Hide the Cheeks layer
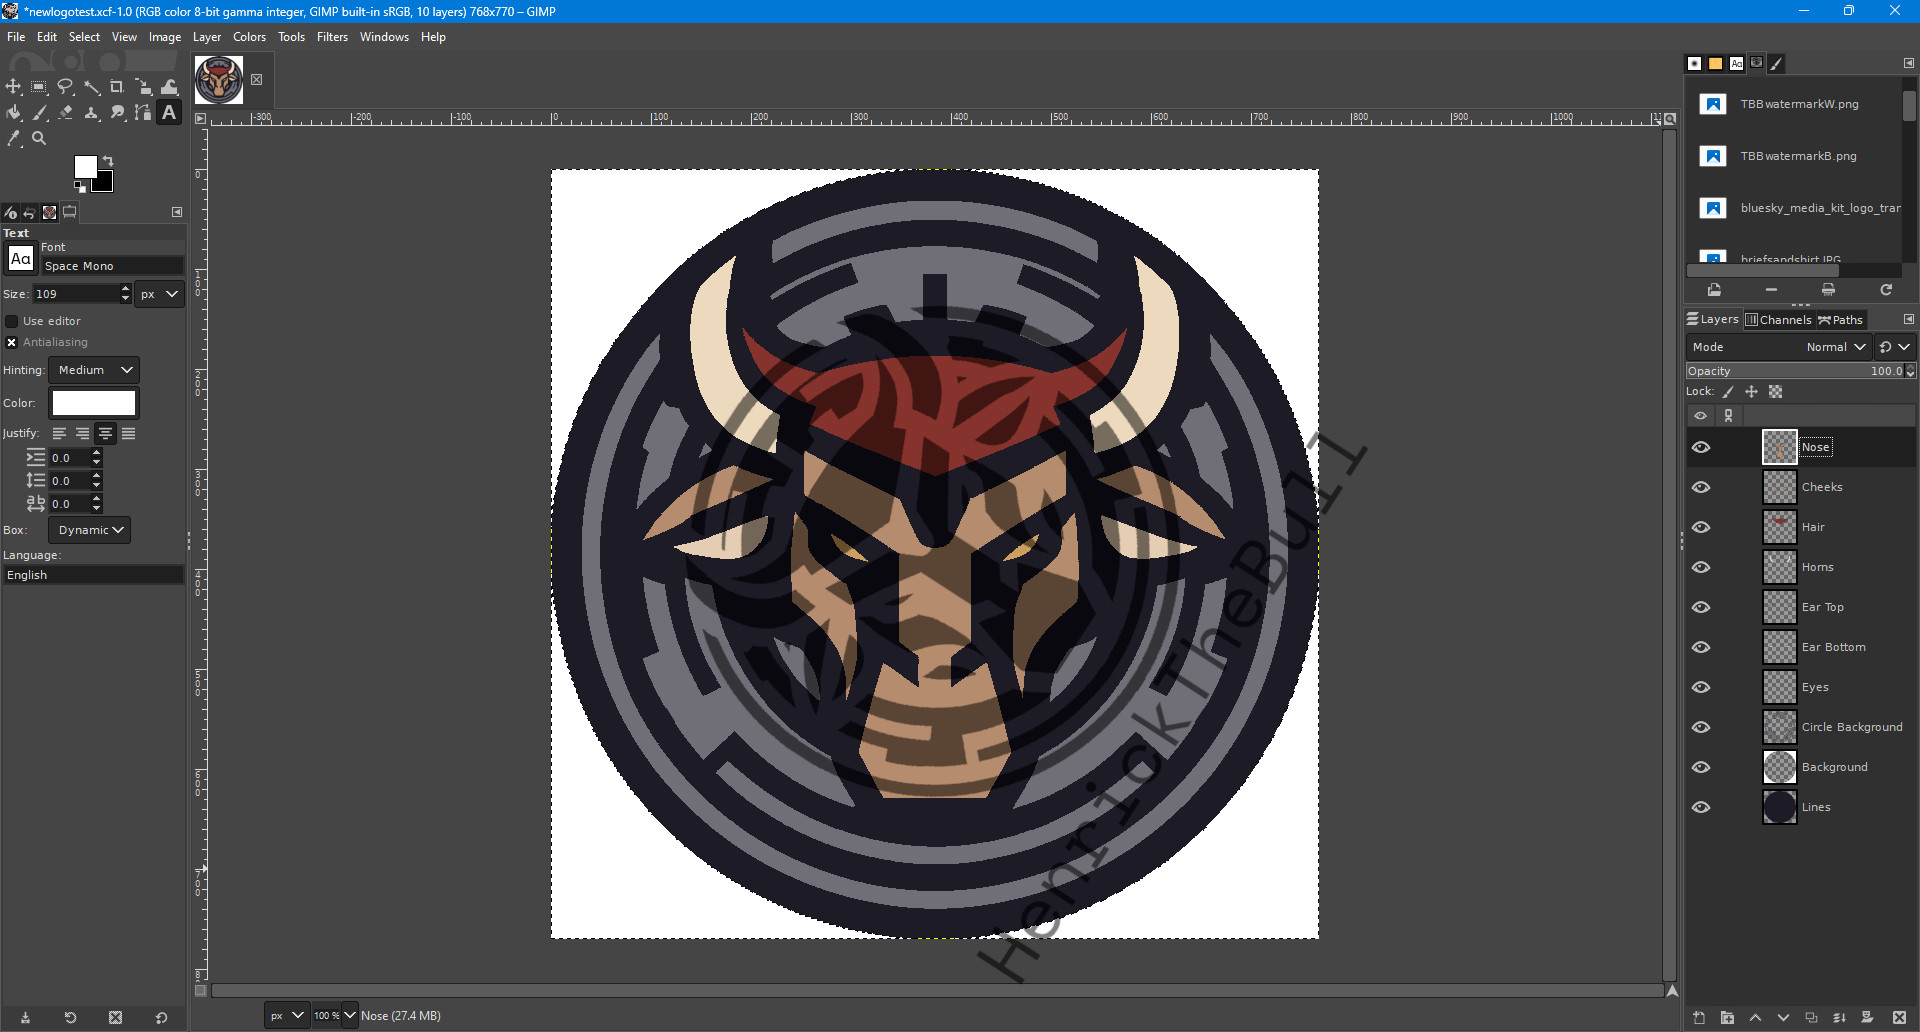 (1701, 487)
